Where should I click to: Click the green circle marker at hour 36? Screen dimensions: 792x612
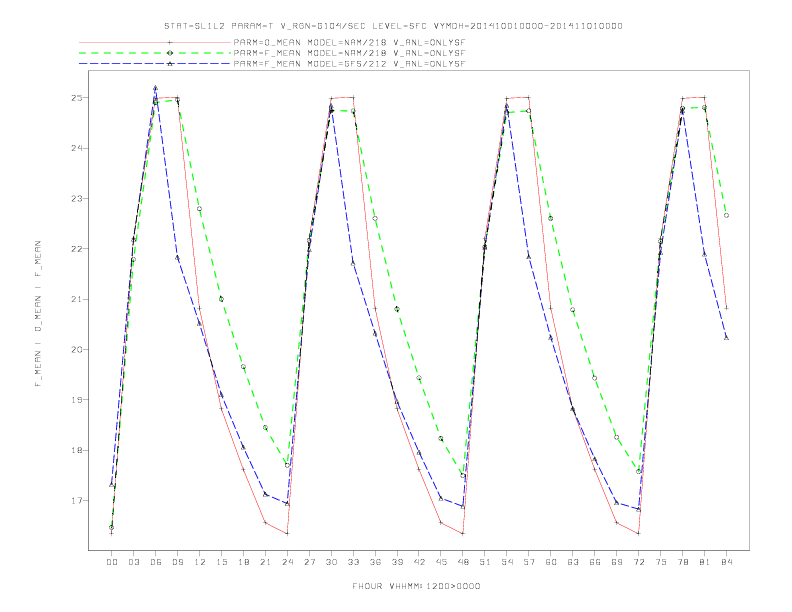(x=375, y=218)
